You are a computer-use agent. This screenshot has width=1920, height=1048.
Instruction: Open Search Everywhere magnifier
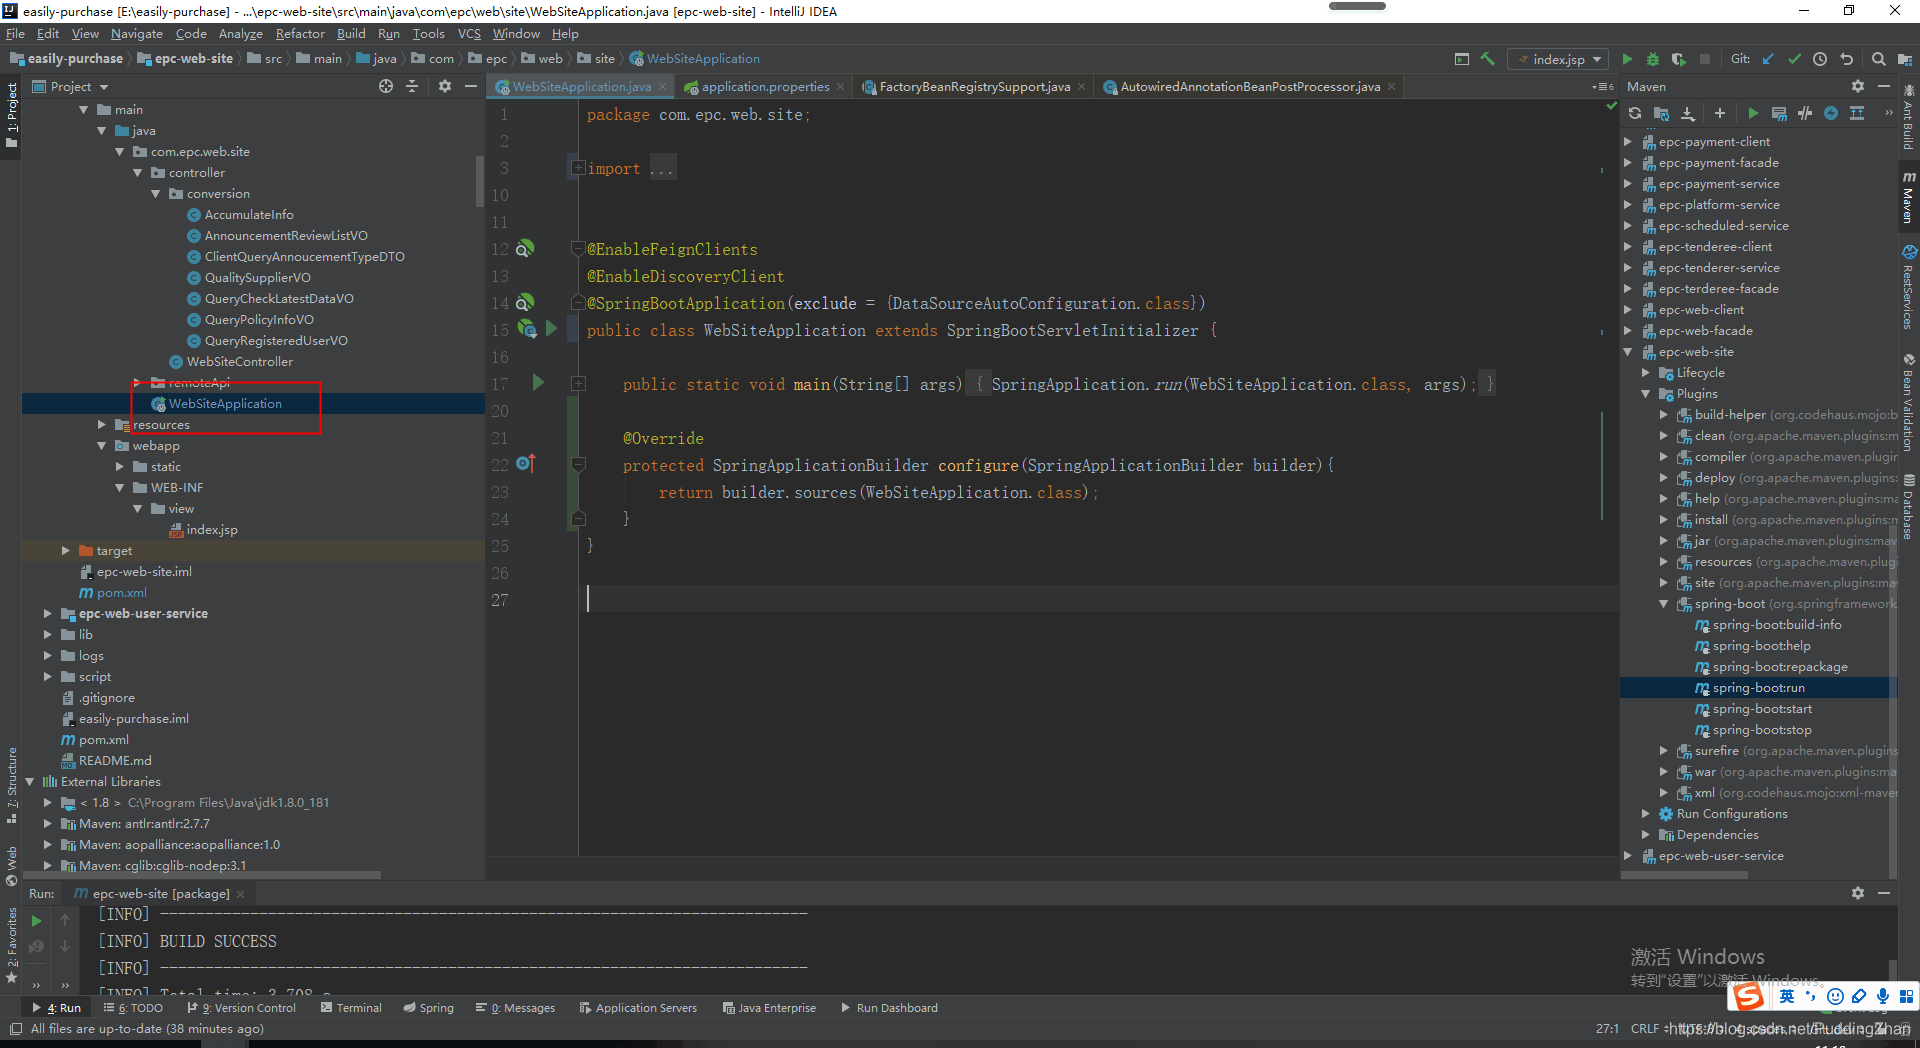(x=1878, y=59)
